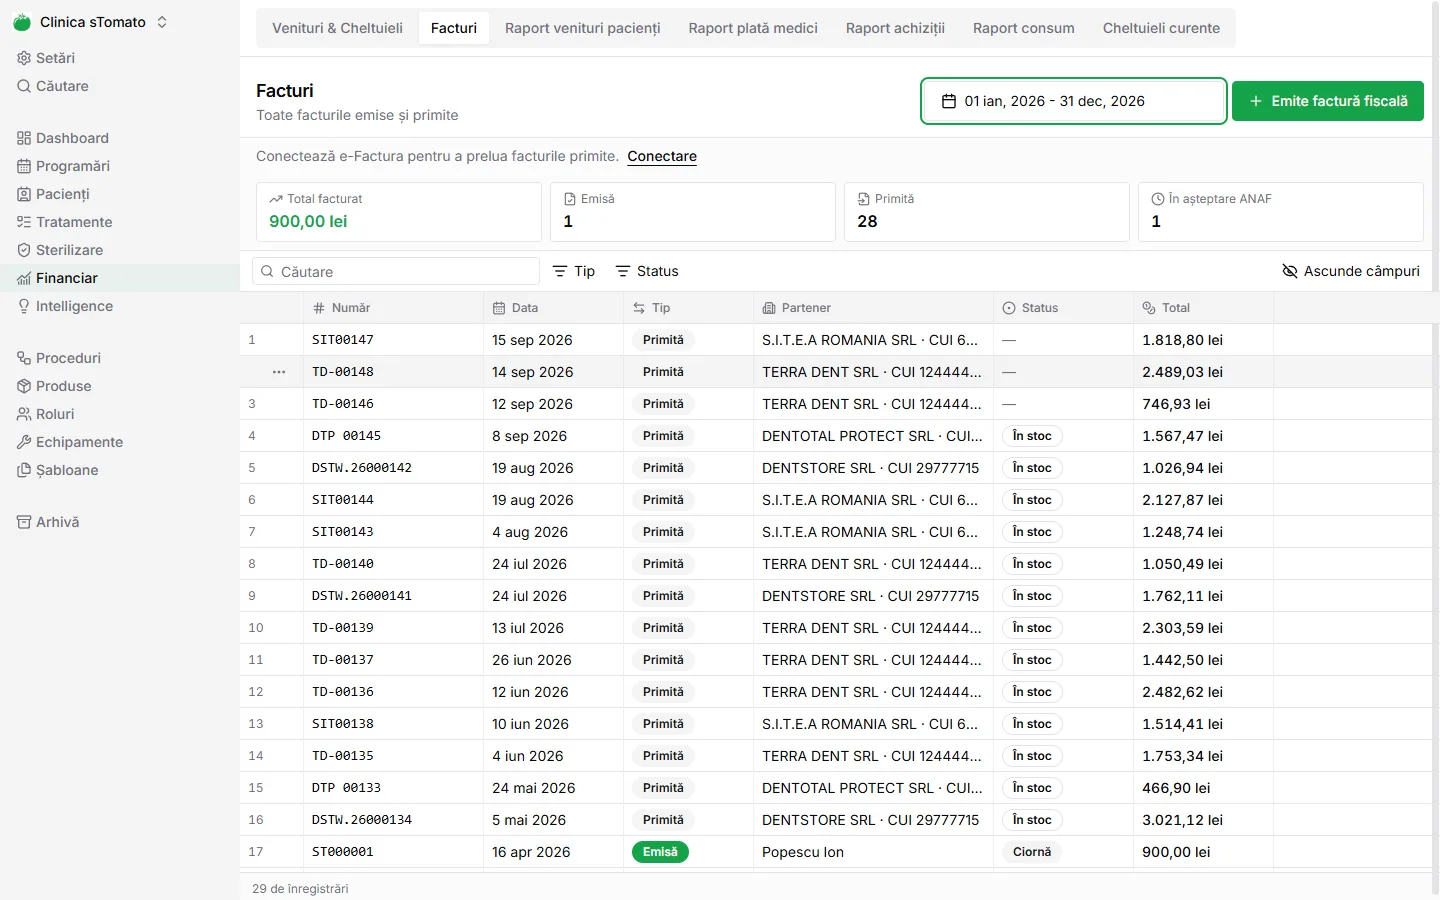Click the Intelligence lightbulb icon
Viewport: 1440px width, 900px height.
(24, 306)
